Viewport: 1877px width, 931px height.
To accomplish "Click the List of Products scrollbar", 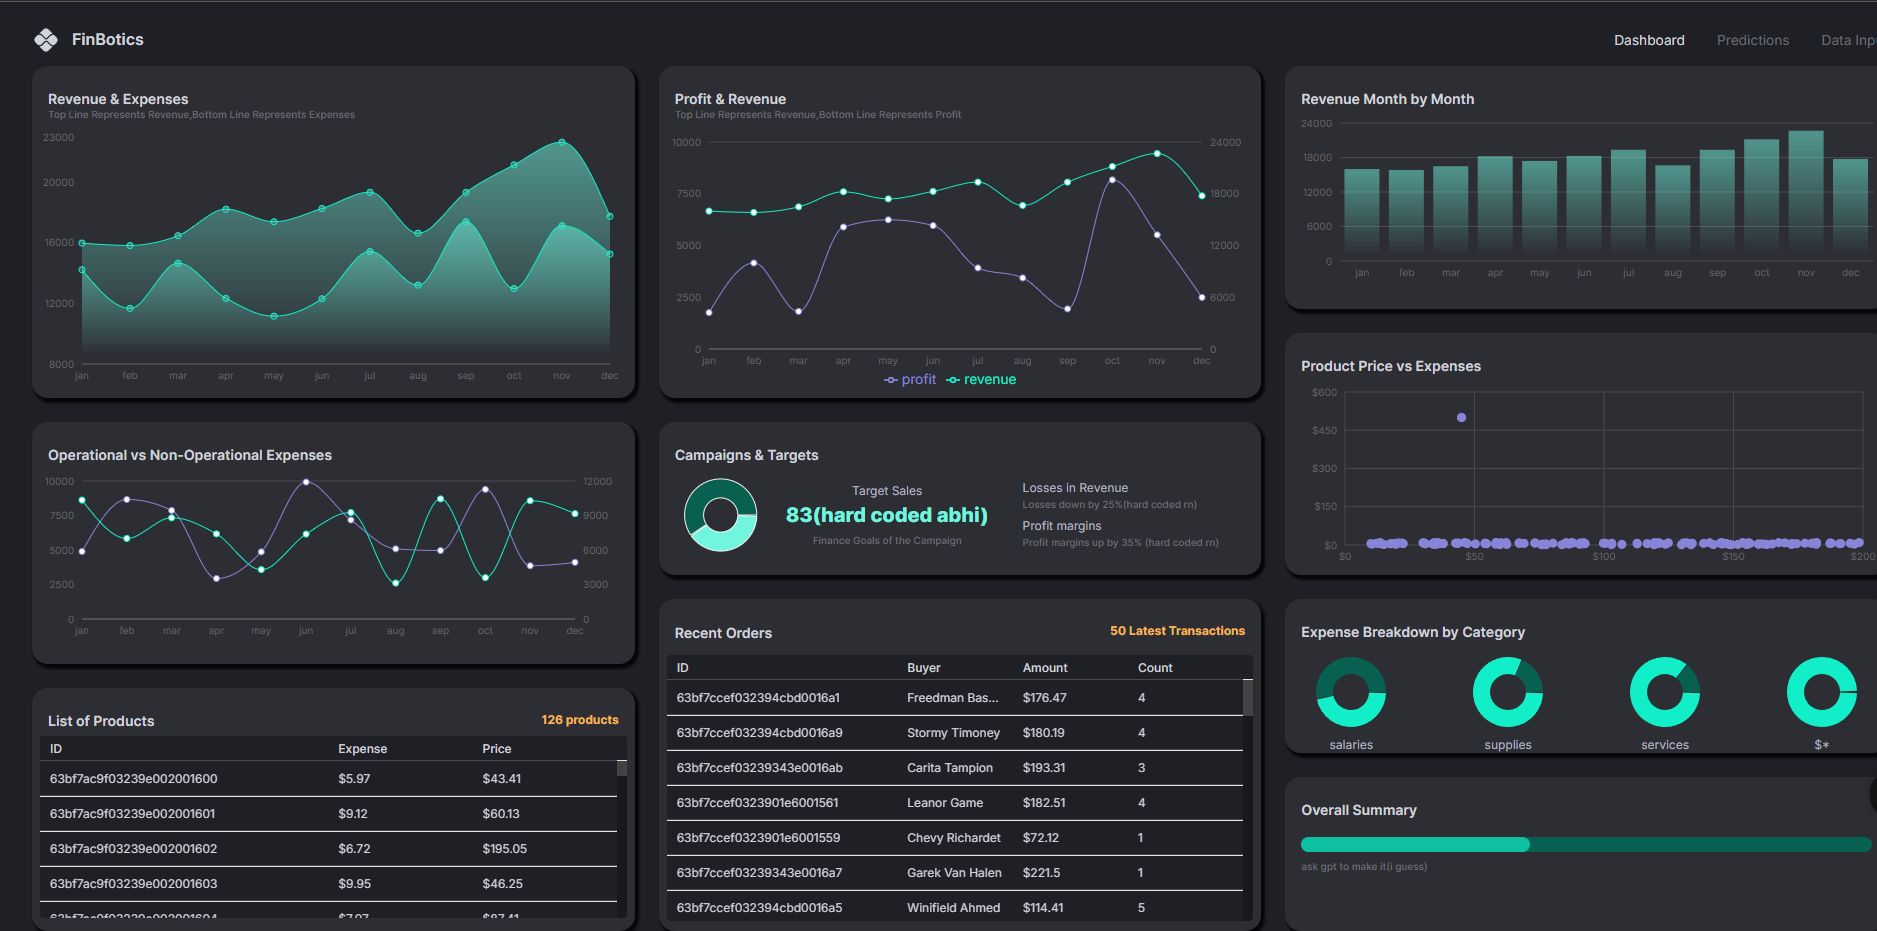I will (x=622, y=769).
